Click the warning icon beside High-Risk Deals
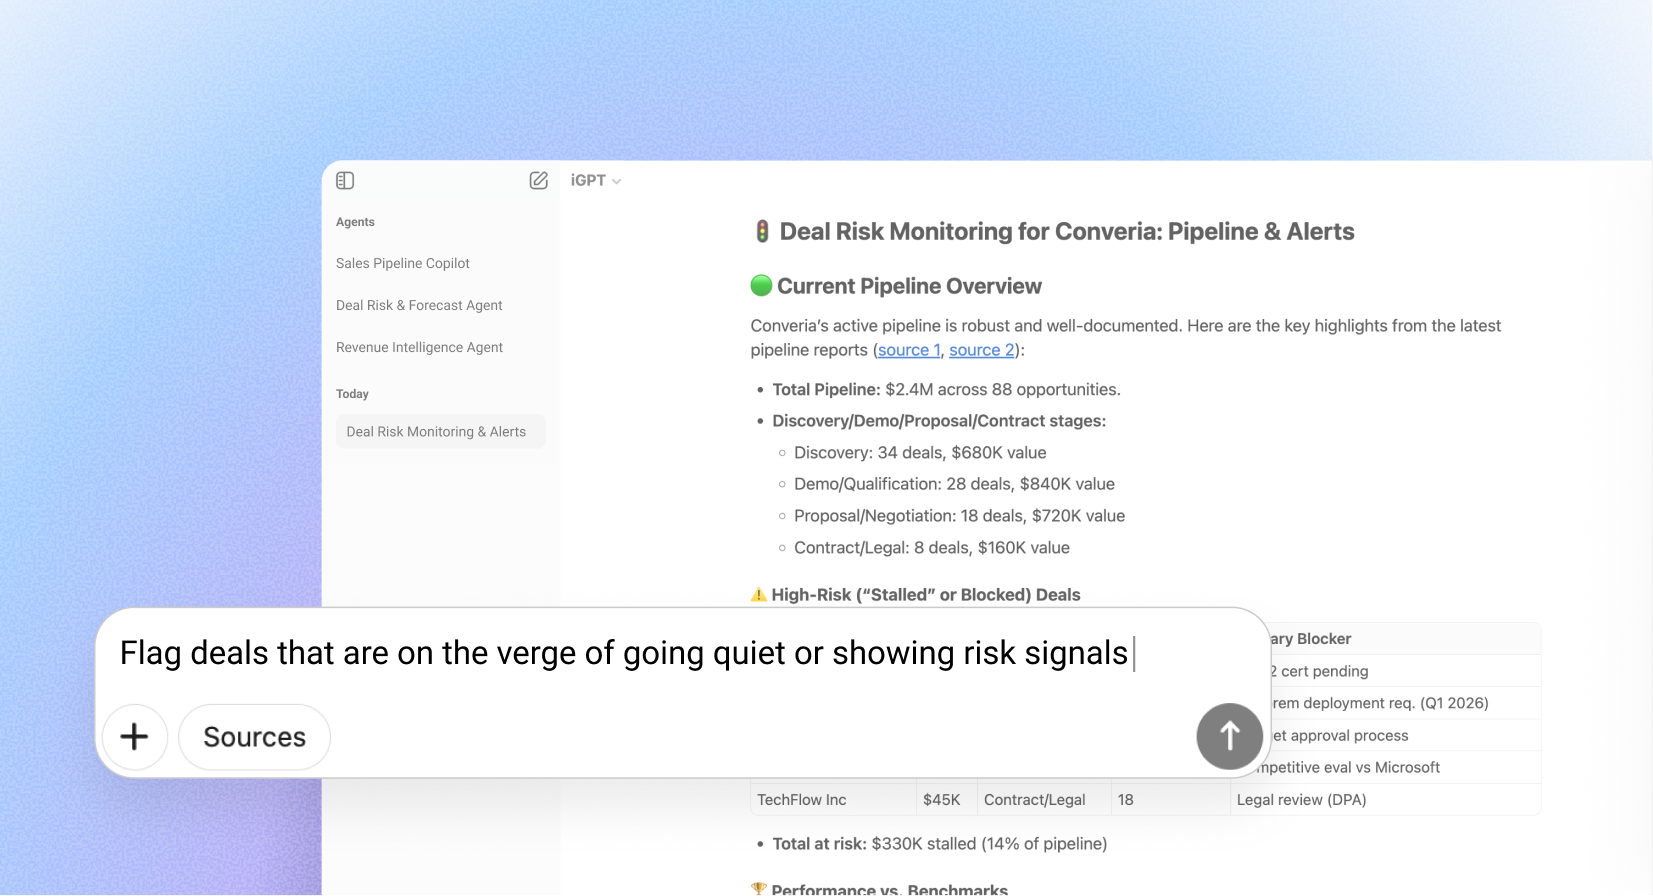Viewport: 1653px width, 896px height. 759,595
